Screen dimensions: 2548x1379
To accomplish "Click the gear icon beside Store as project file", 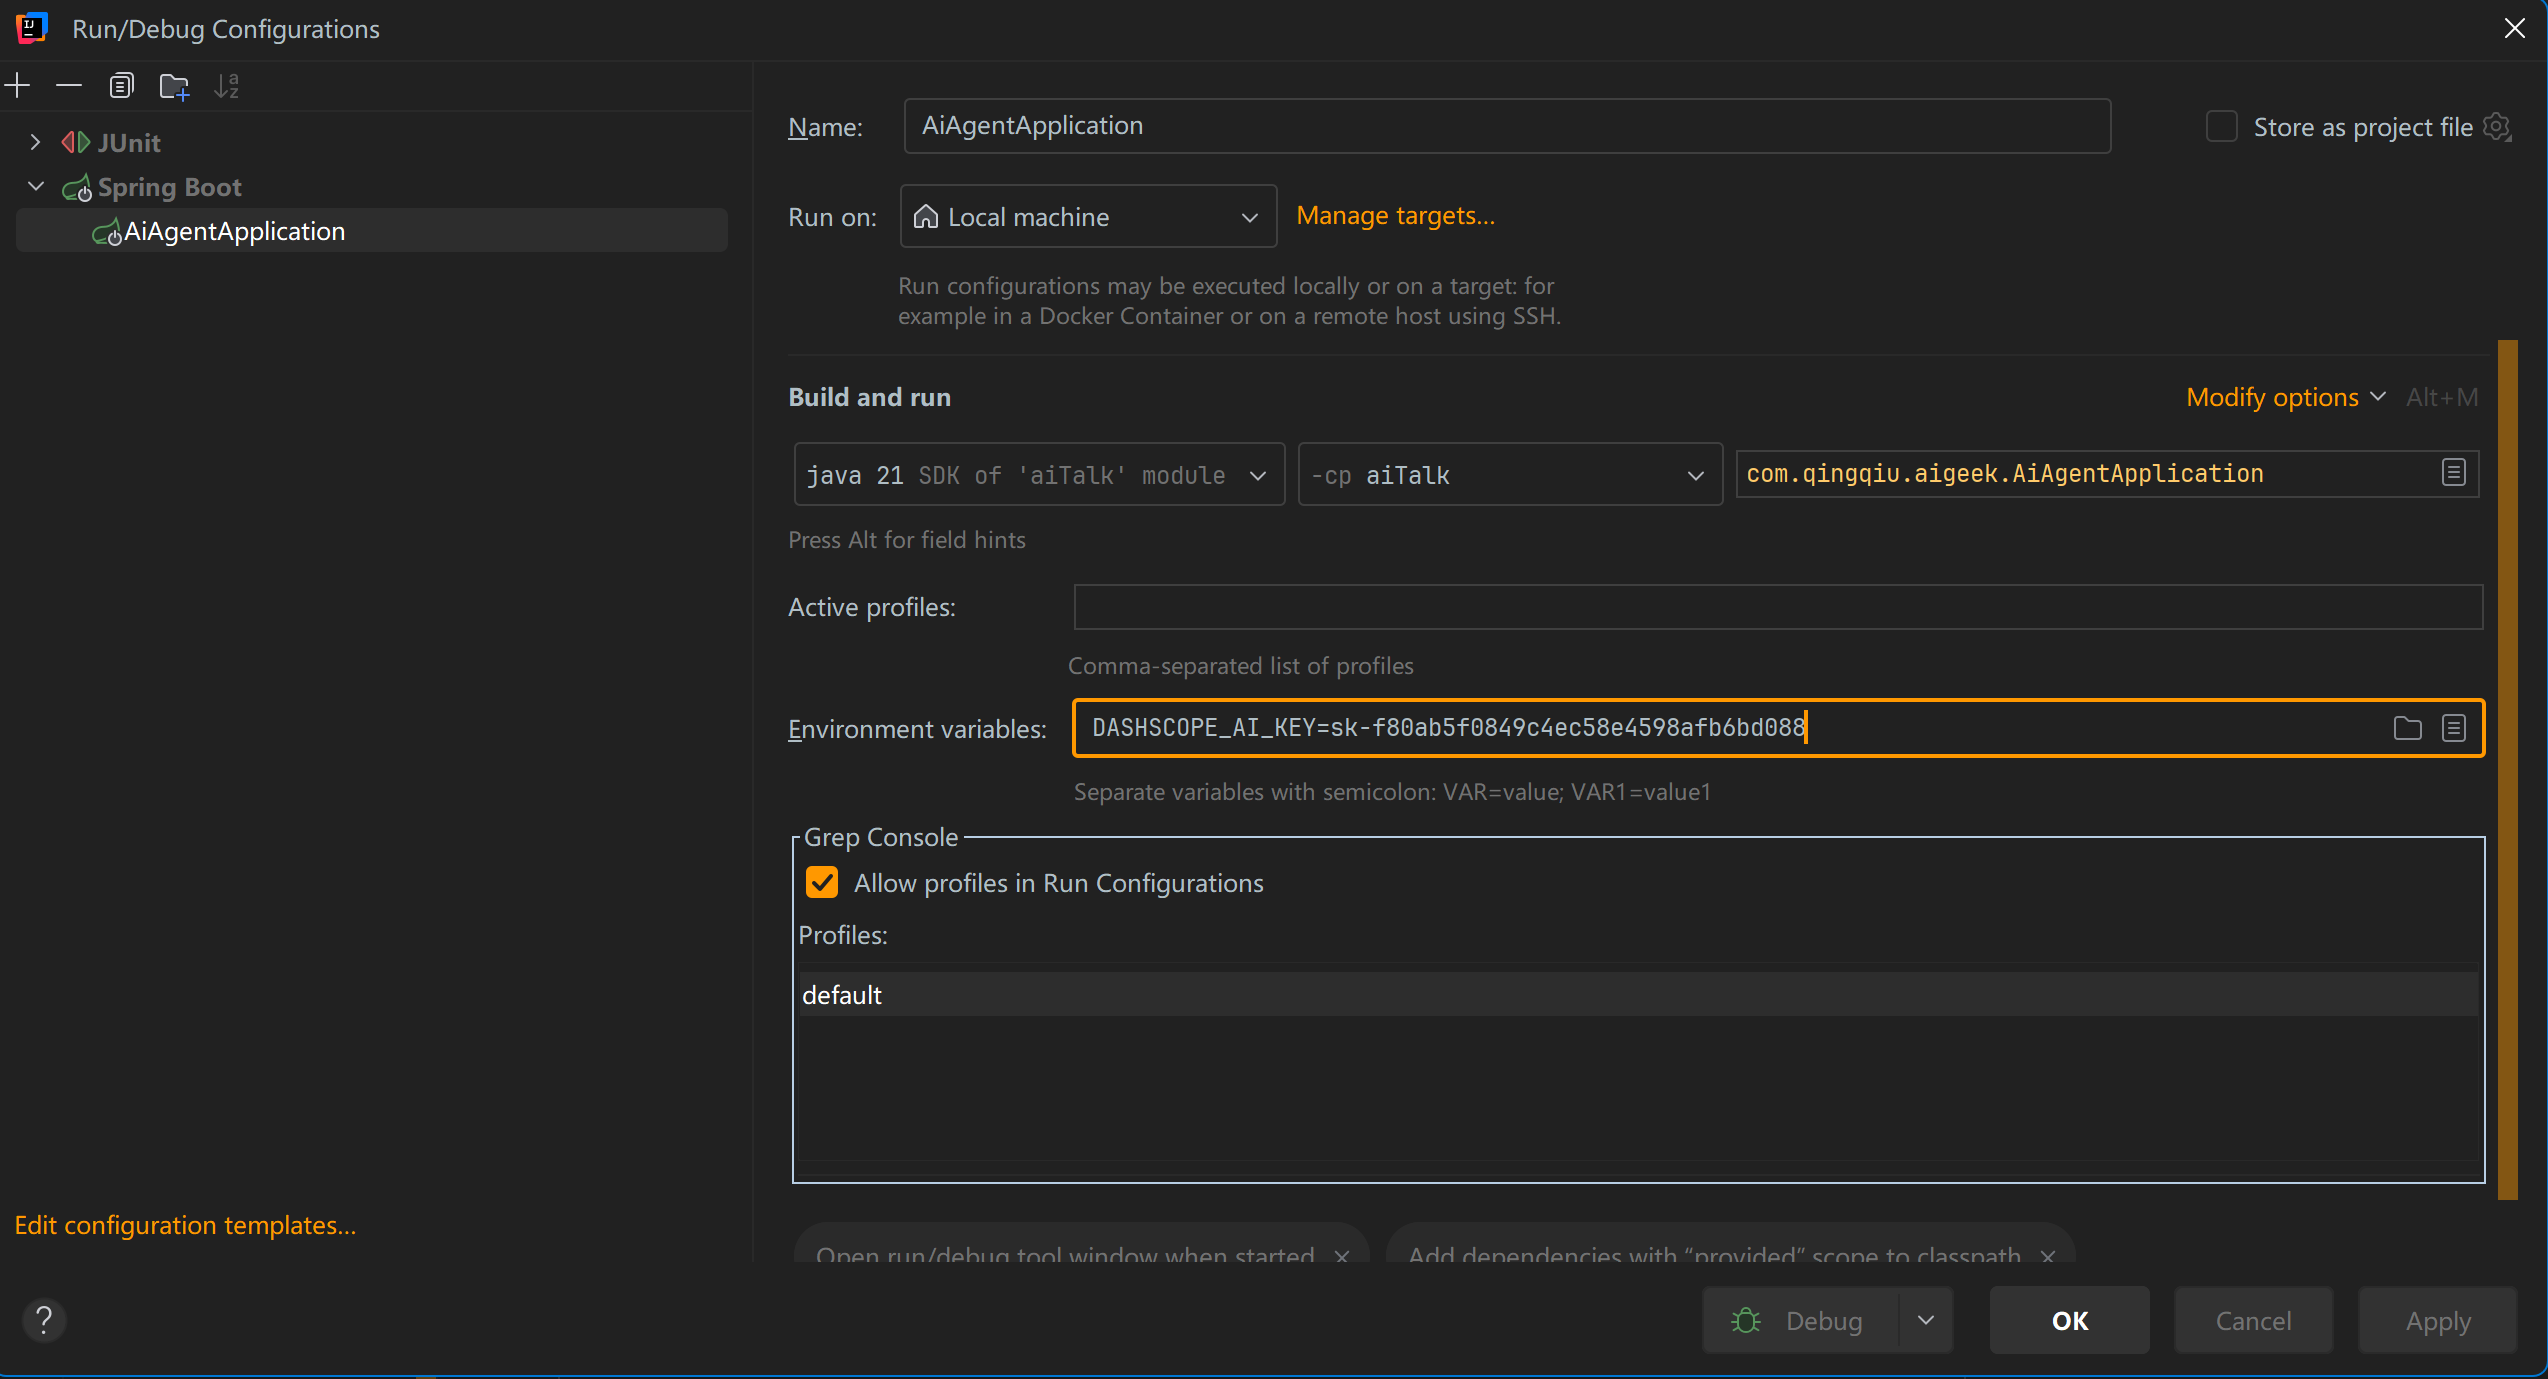I will click(2497, 127).
